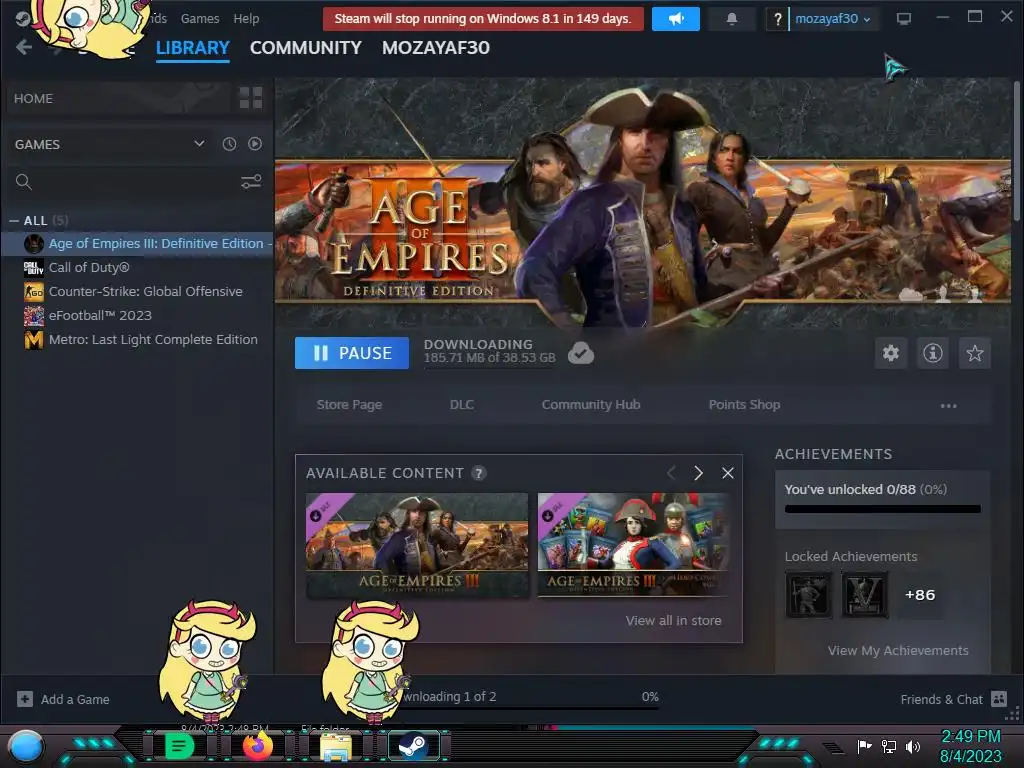This screenshot has width=1024, height=768.
Task: Open Firefox from the taskbar
Action: pyautogui.click(x=257, y=746)
